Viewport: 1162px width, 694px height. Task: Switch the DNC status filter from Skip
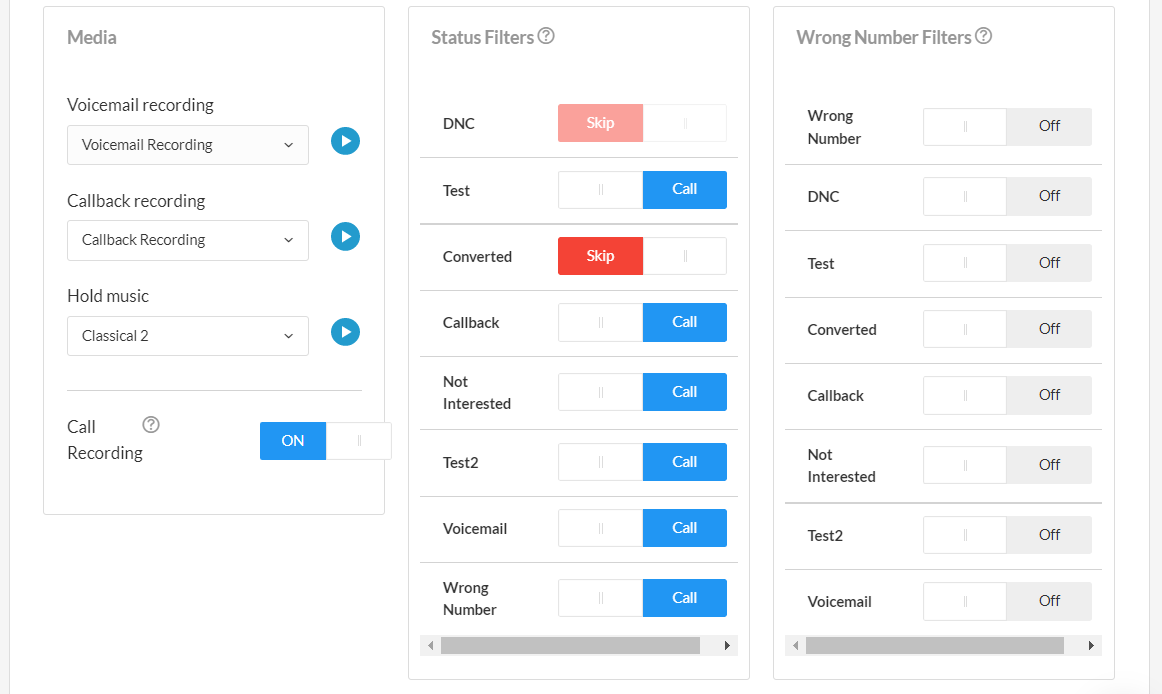click(x=642, y=123)
